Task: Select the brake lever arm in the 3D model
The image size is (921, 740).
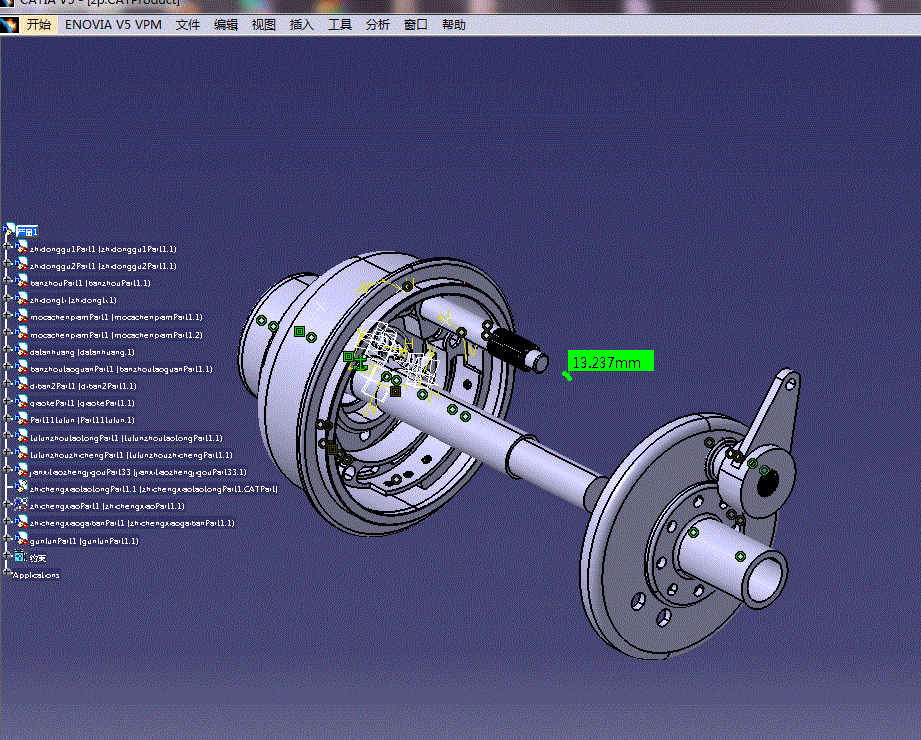Action: [x=769, y=417]
